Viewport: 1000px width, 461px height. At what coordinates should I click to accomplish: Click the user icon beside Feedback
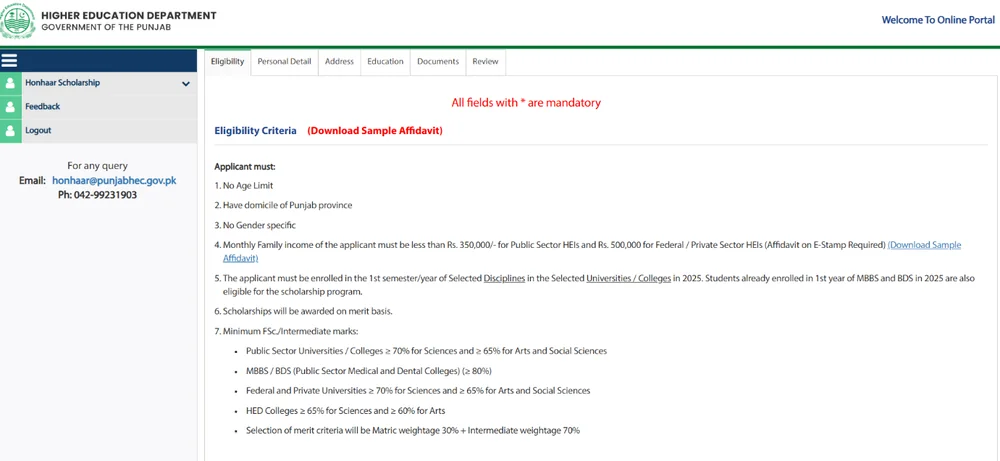(10, 107)
